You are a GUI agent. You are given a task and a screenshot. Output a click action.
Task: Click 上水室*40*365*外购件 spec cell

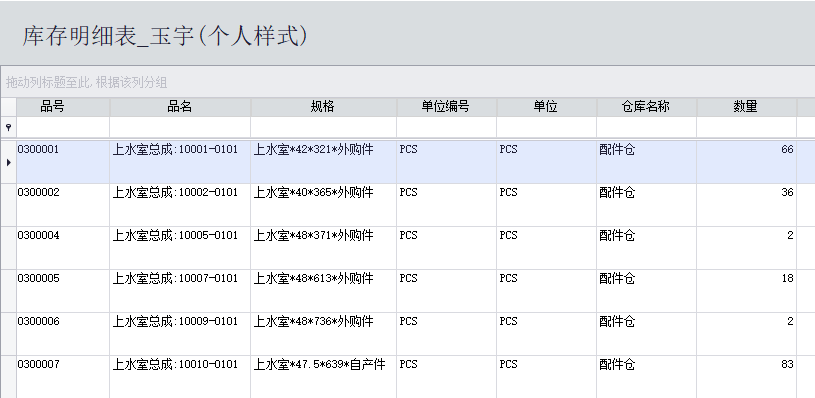(323, 205)
